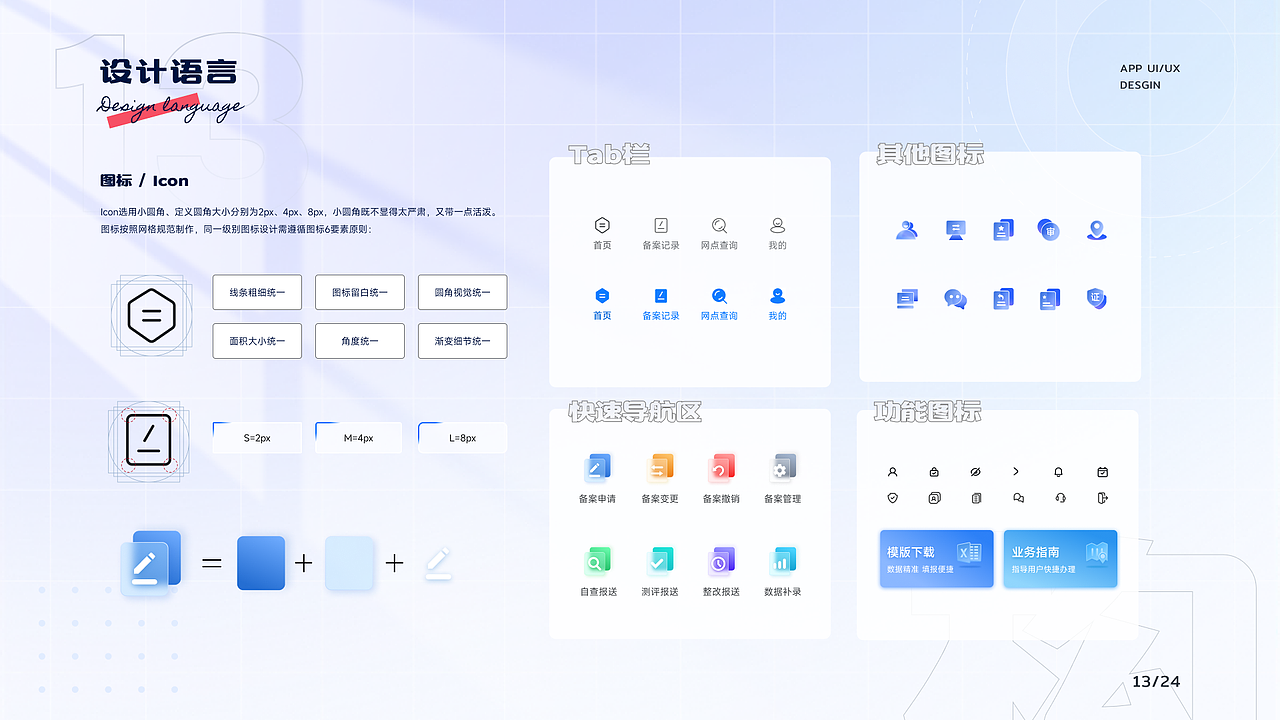Open the orange 备案变更 icon
Screen dimensions: 1280x720
point(659,467)
